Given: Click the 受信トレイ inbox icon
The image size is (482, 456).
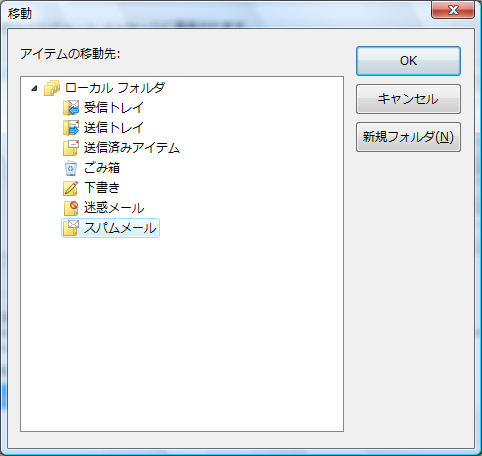Looking at the screenshot, I should pos(71,108).
